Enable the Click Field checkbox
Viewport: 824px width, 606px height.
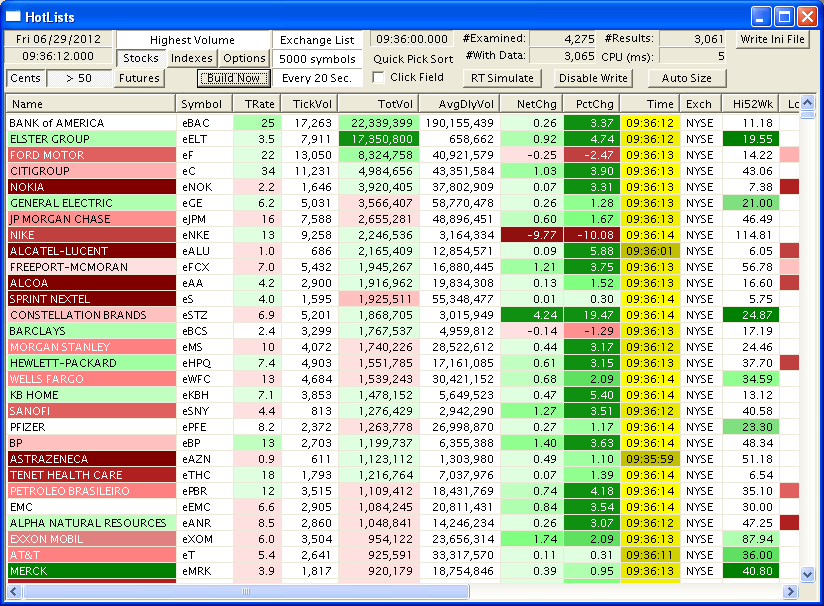379,78
